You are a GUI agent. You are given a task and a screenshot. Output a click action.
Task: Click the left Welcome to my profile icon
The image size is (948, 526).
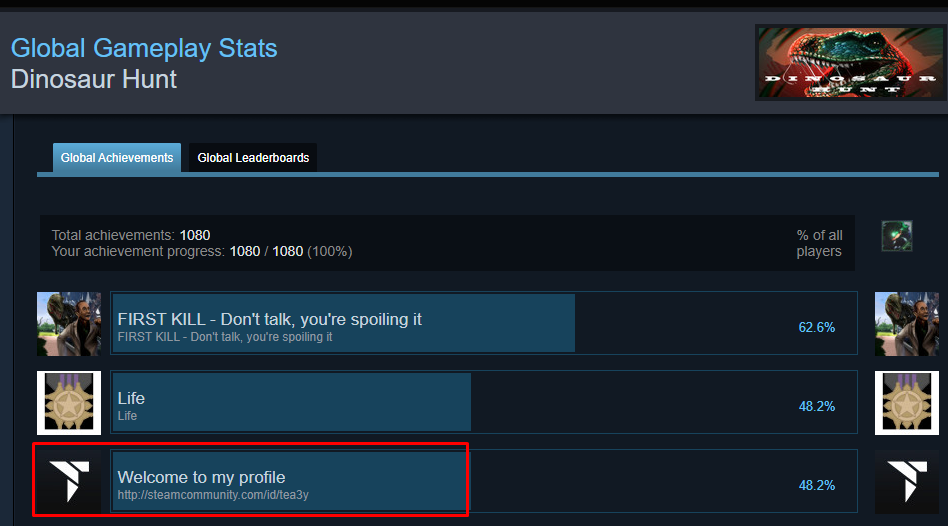[69, 481]
